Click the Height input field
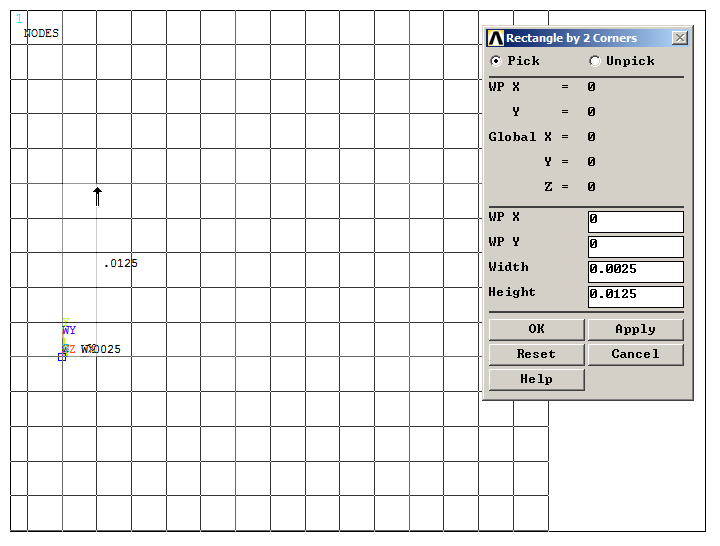720x546 pixels. click(x=636, y=297)
